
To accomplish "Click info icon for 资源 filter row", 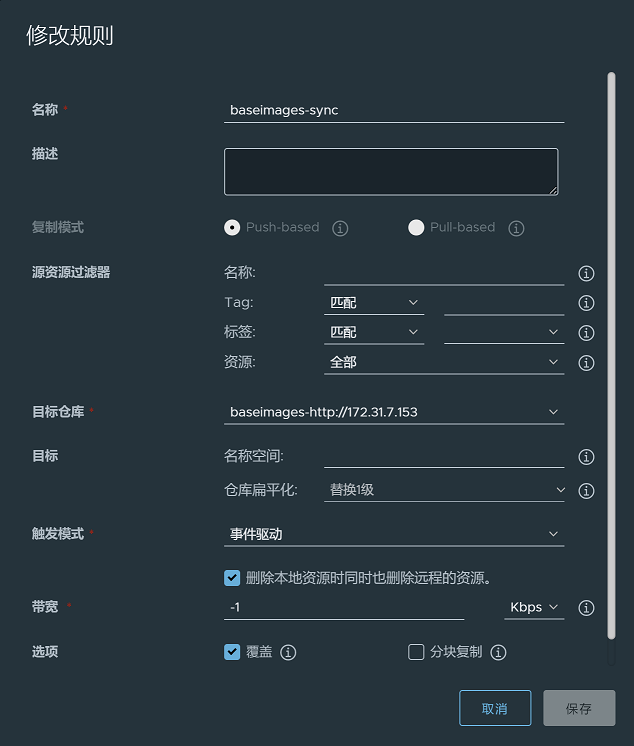I will tap(587, 363).
